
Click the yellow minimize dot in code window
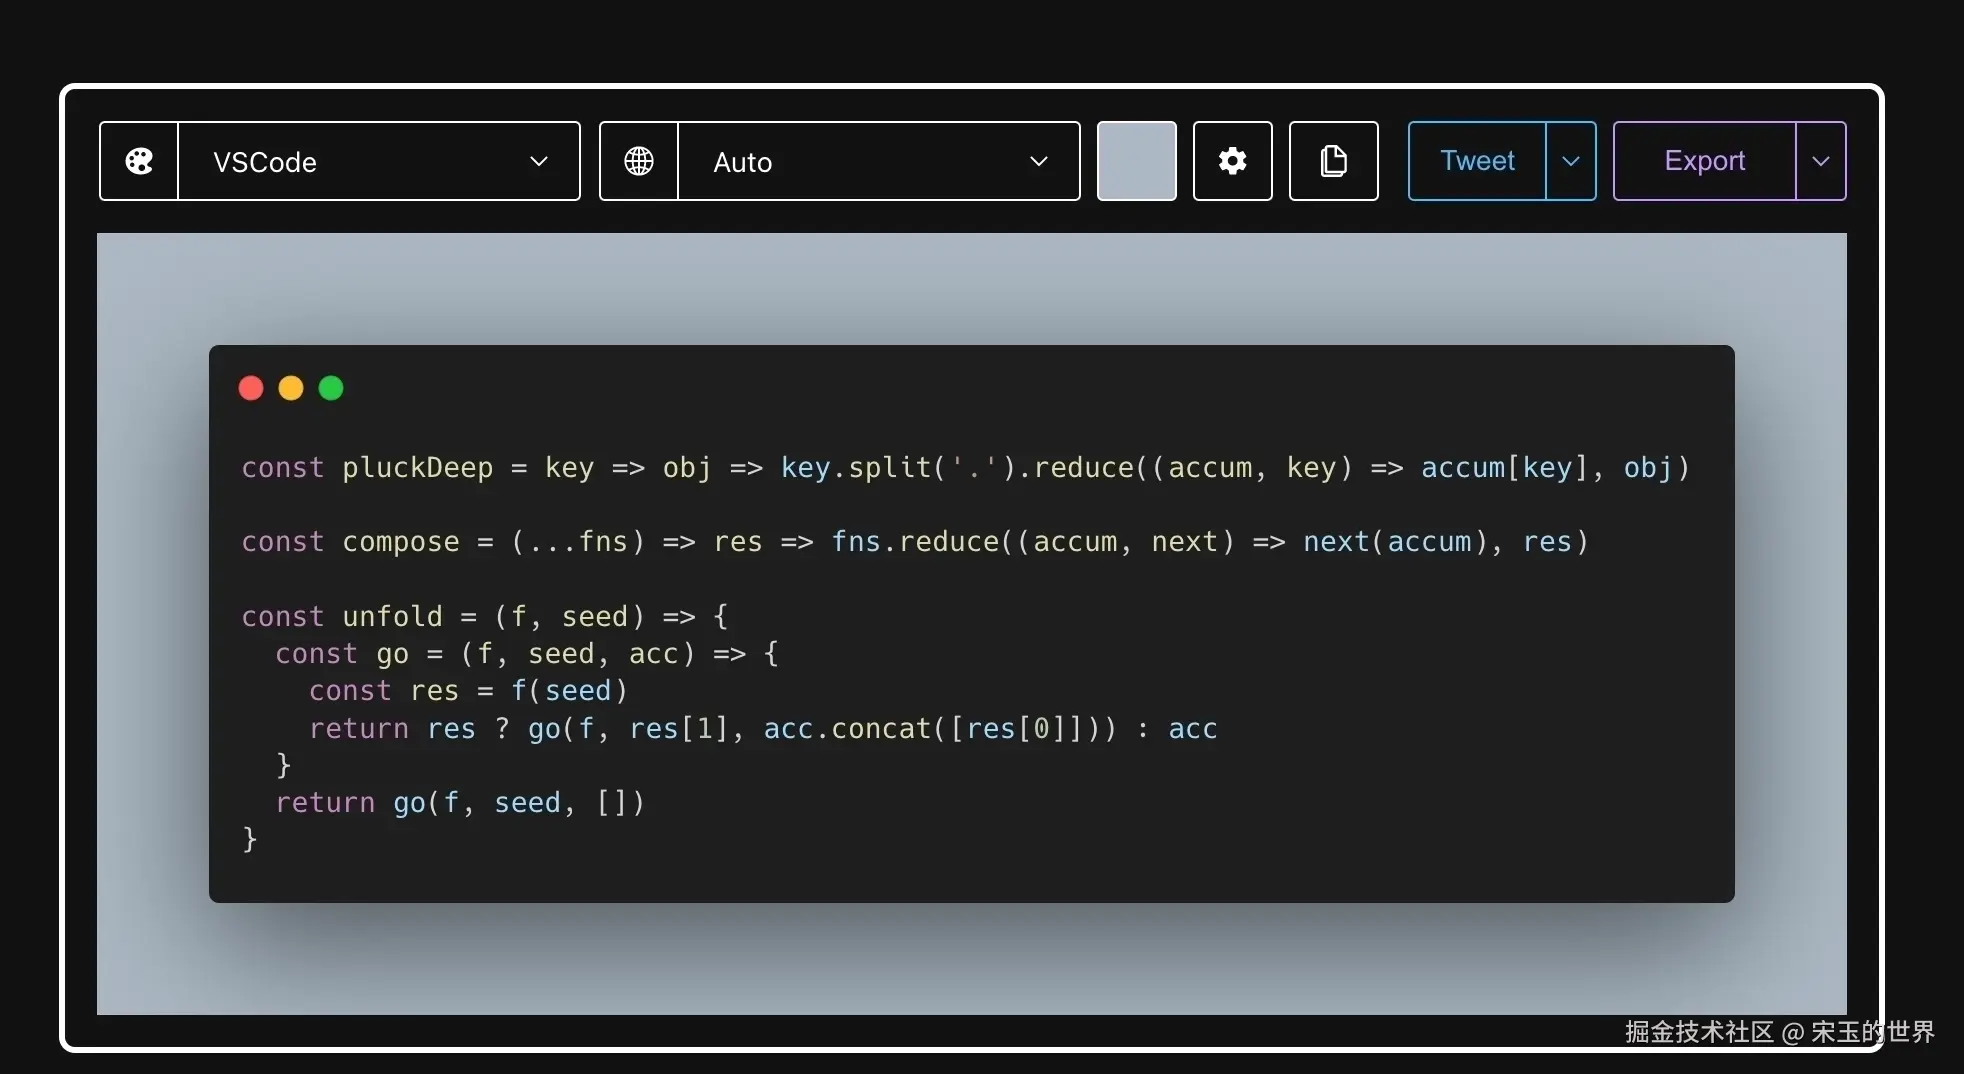pos(291,388)
